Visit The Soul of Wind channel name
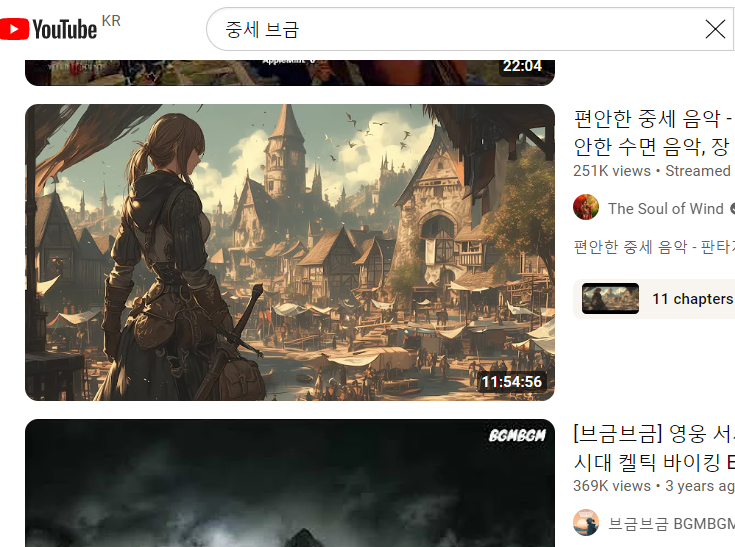Image resolution: width=735 pixels, height=547 pixels. pos(666,209)
